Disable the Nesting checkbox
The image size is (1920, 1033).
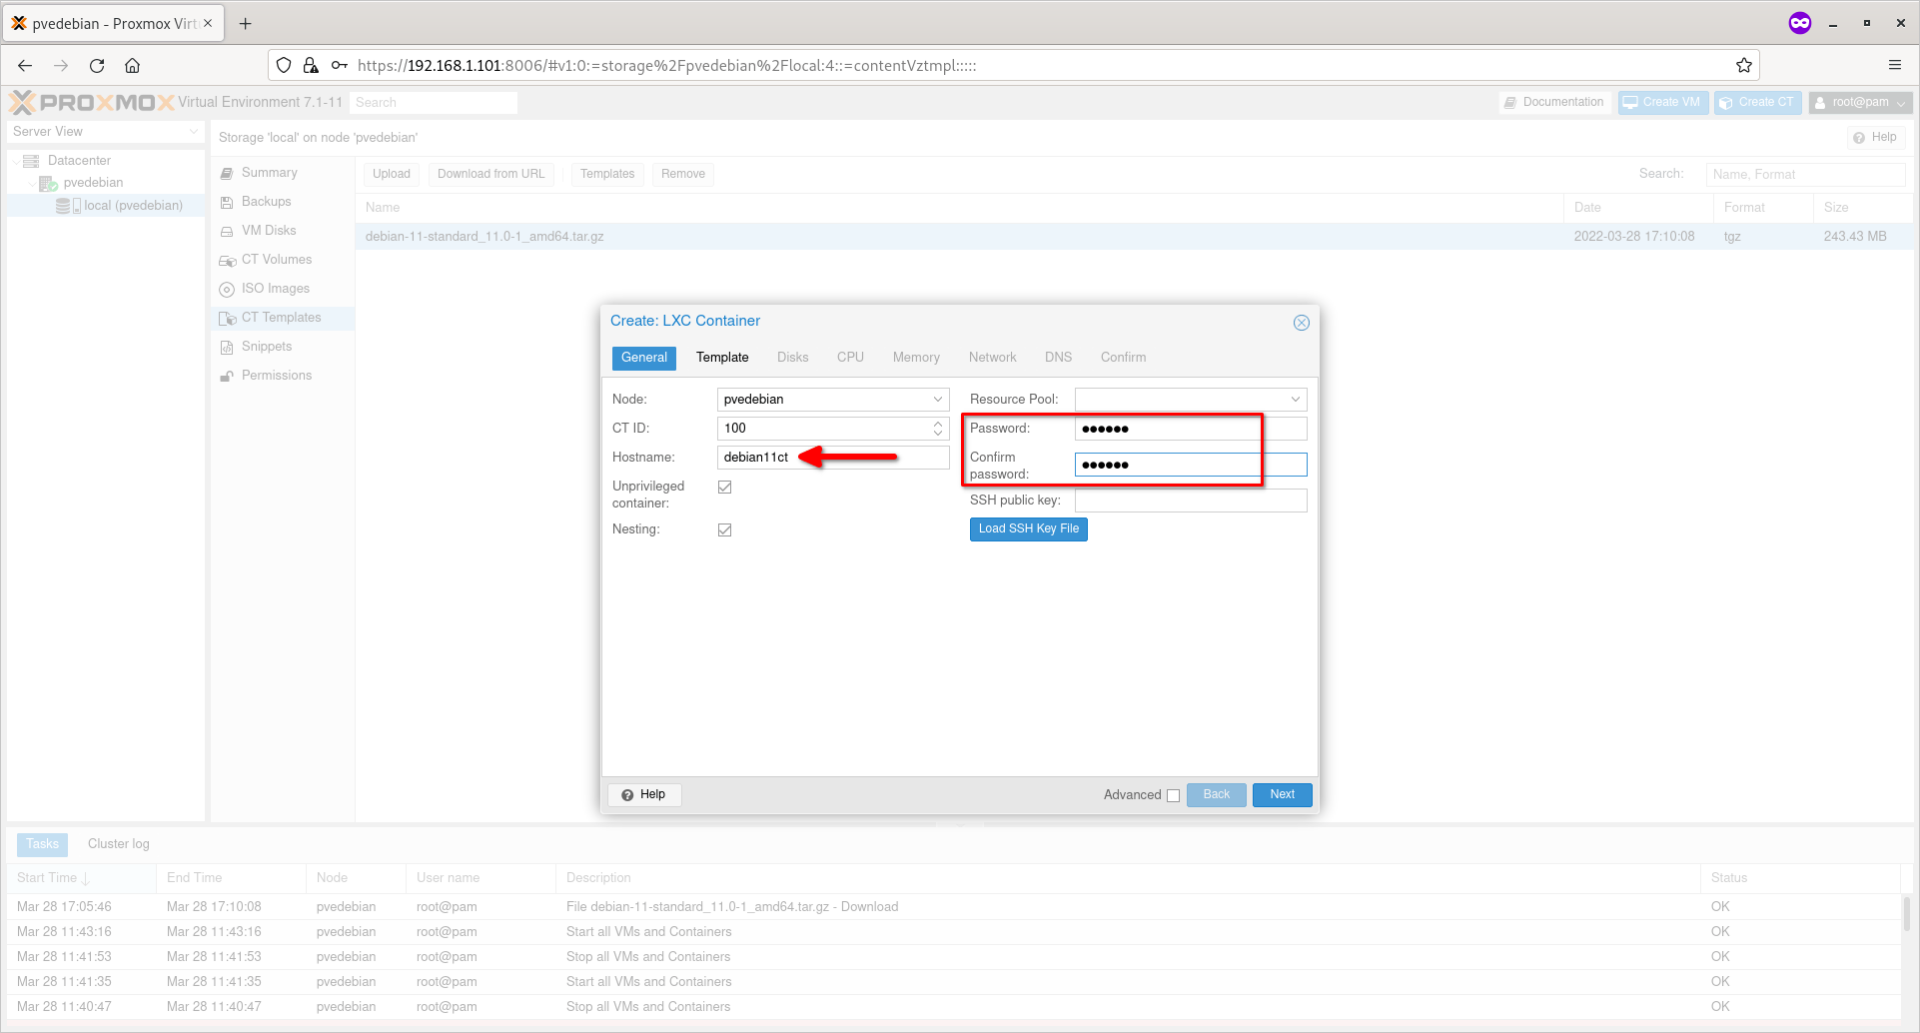coord(725,529)
